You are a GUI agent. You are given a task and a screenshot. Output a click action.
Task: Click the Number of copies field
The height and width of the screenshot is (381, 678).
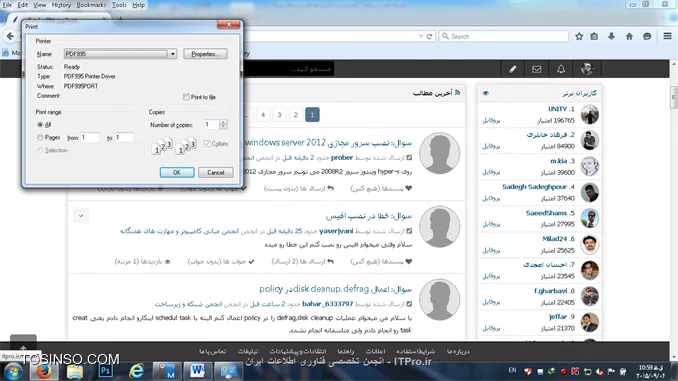pyautogui.click(x=211, y=125)
